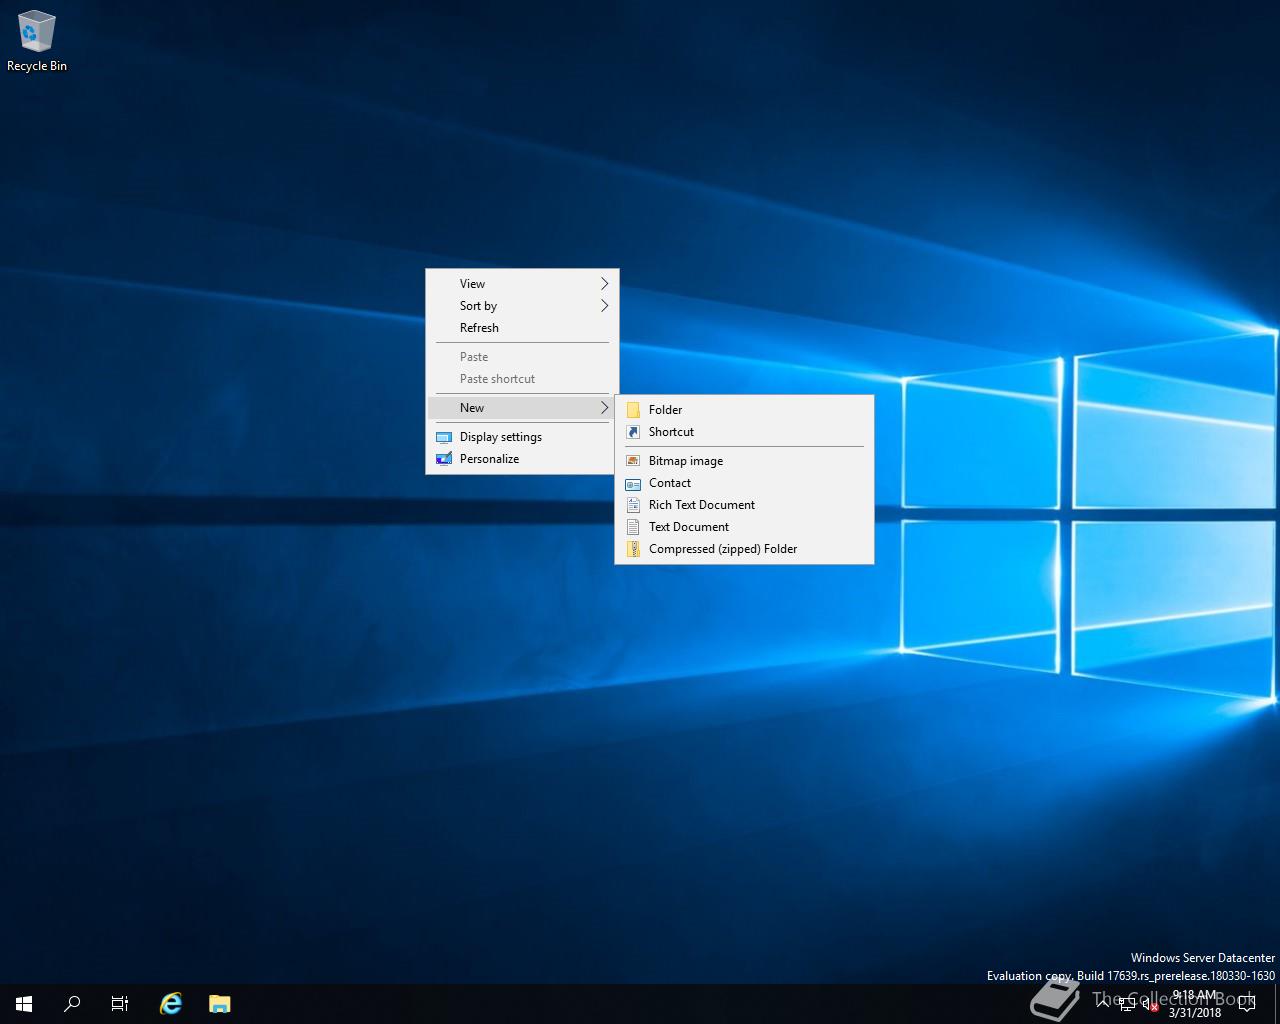1280x1024 pixels.
Task: Click the clock showing 9:18 AM
Action: (x=1195, y=1004)
